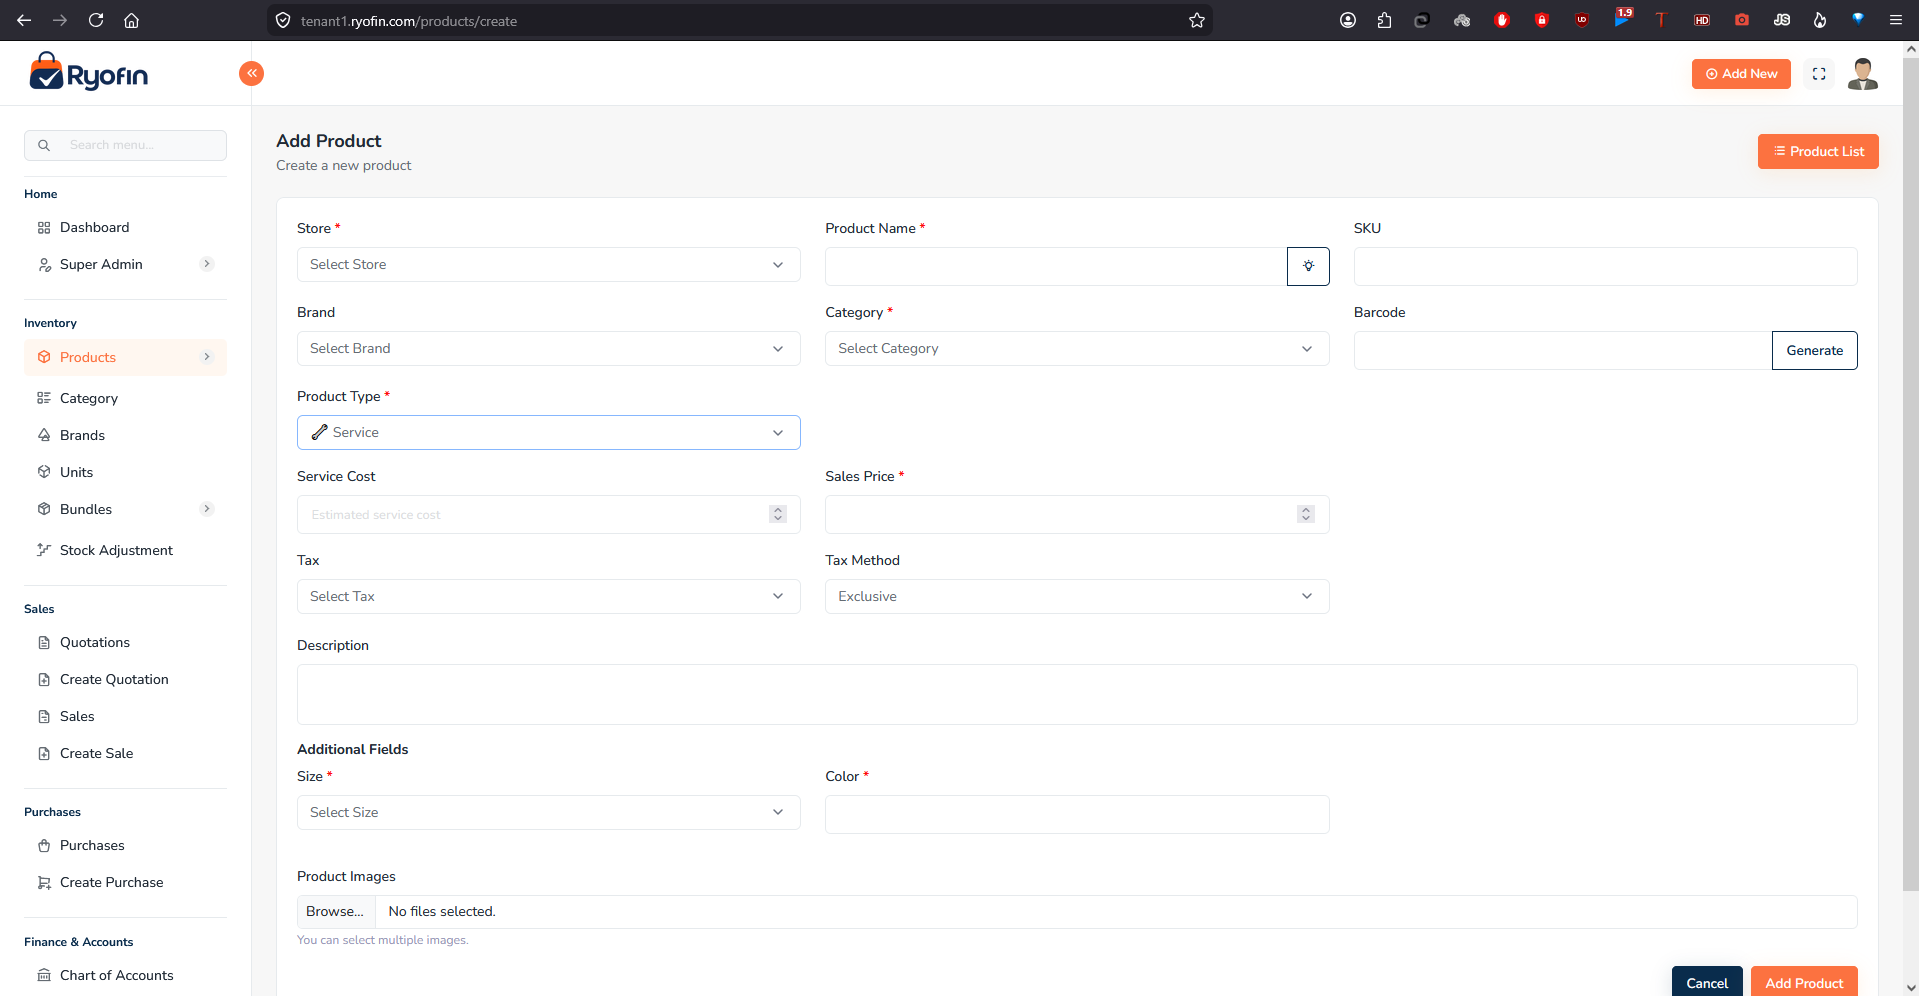Screen dimensions: 1919x996
Task: Click the Bundles package icon in sidebar
Action: [44, 509]
